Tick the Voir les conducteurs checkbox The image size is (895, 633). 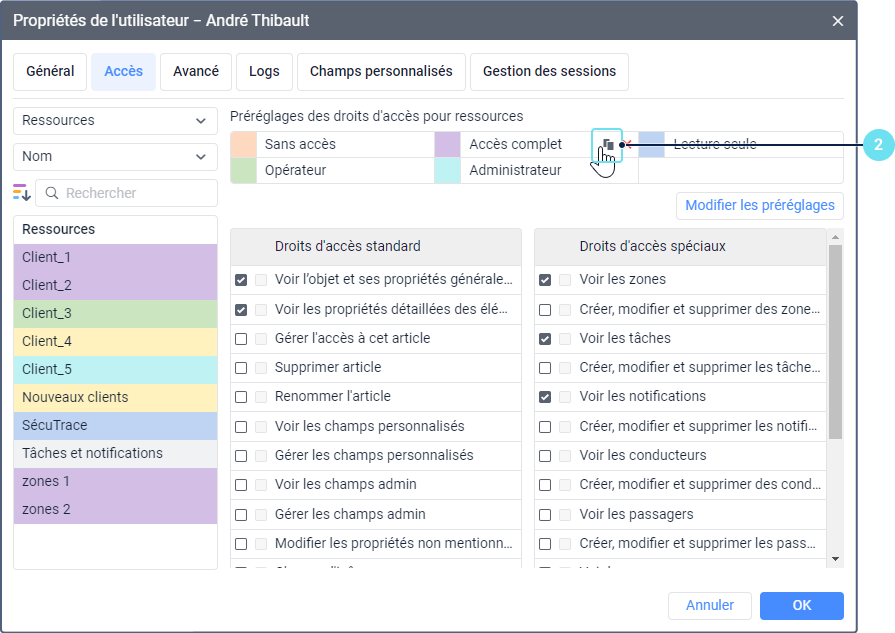pos(545,455)
